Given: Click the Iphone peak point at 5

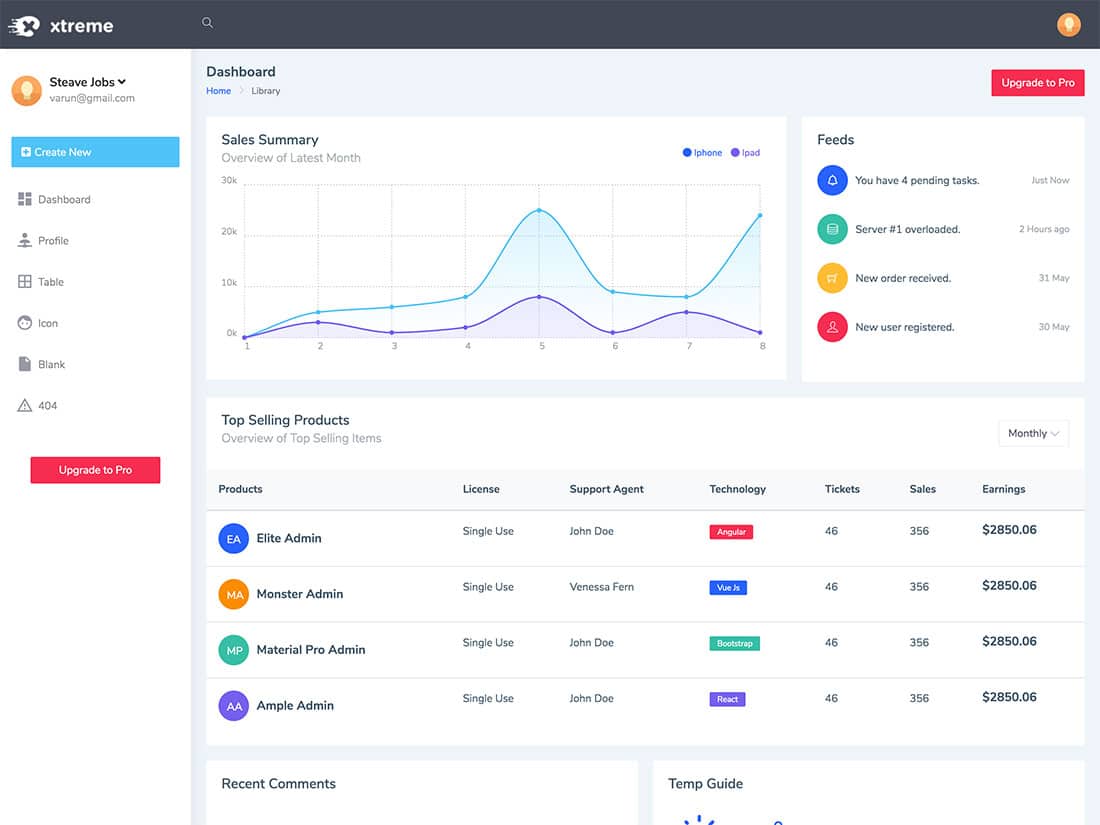Looking at the screenshot, I should 539,210.
